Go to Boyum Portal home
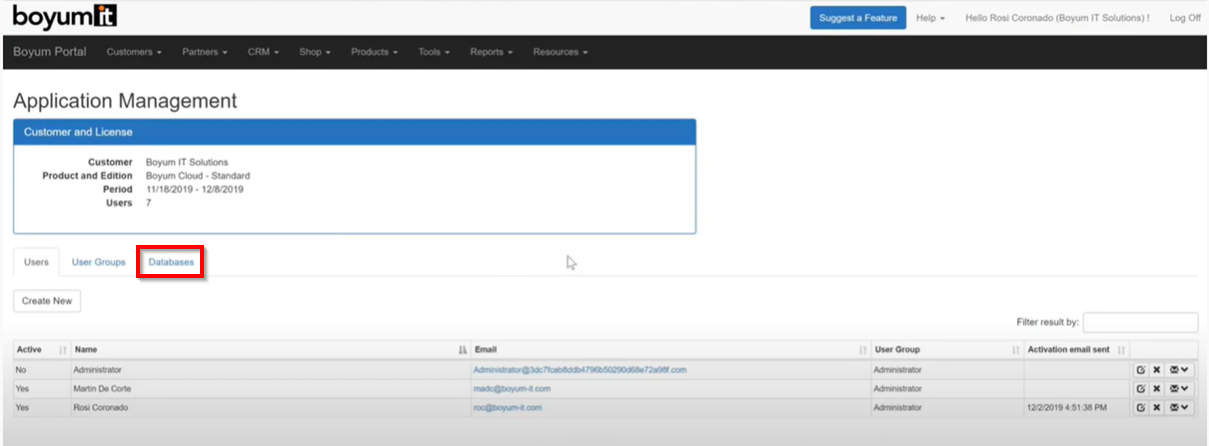This screenshot has height=446, width=1209. coord(50,52)
